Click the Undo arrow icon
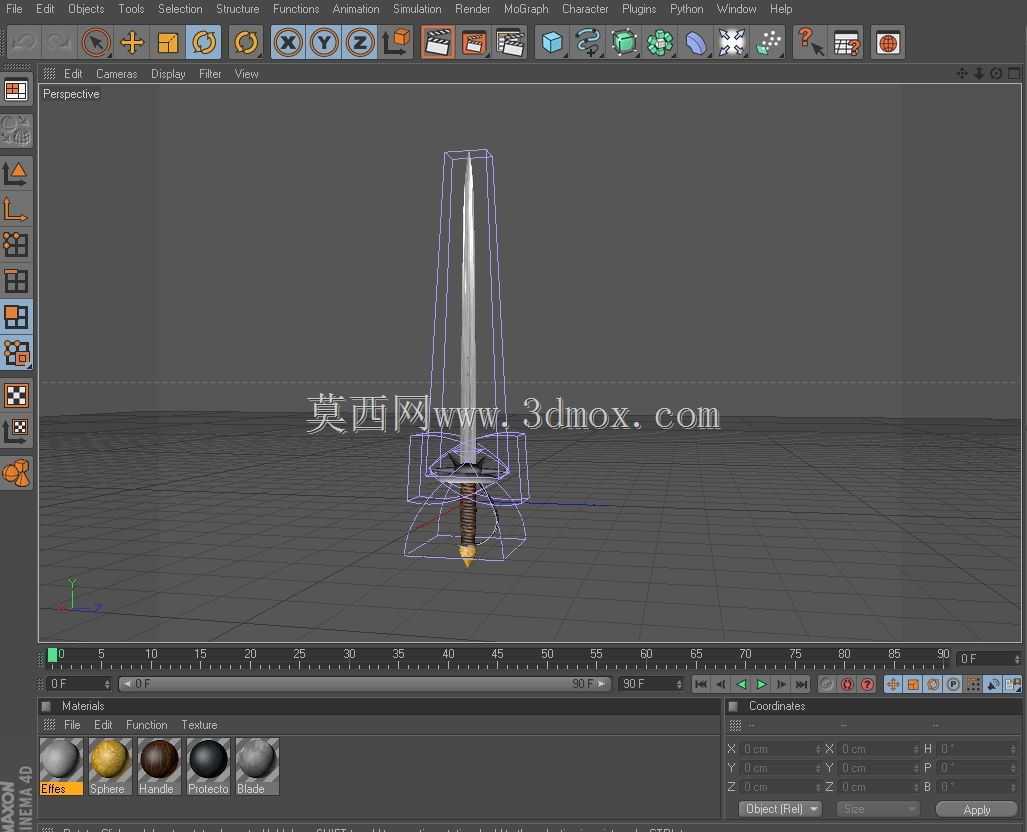This screenshot has width=1027, height=832. [24, 43]
